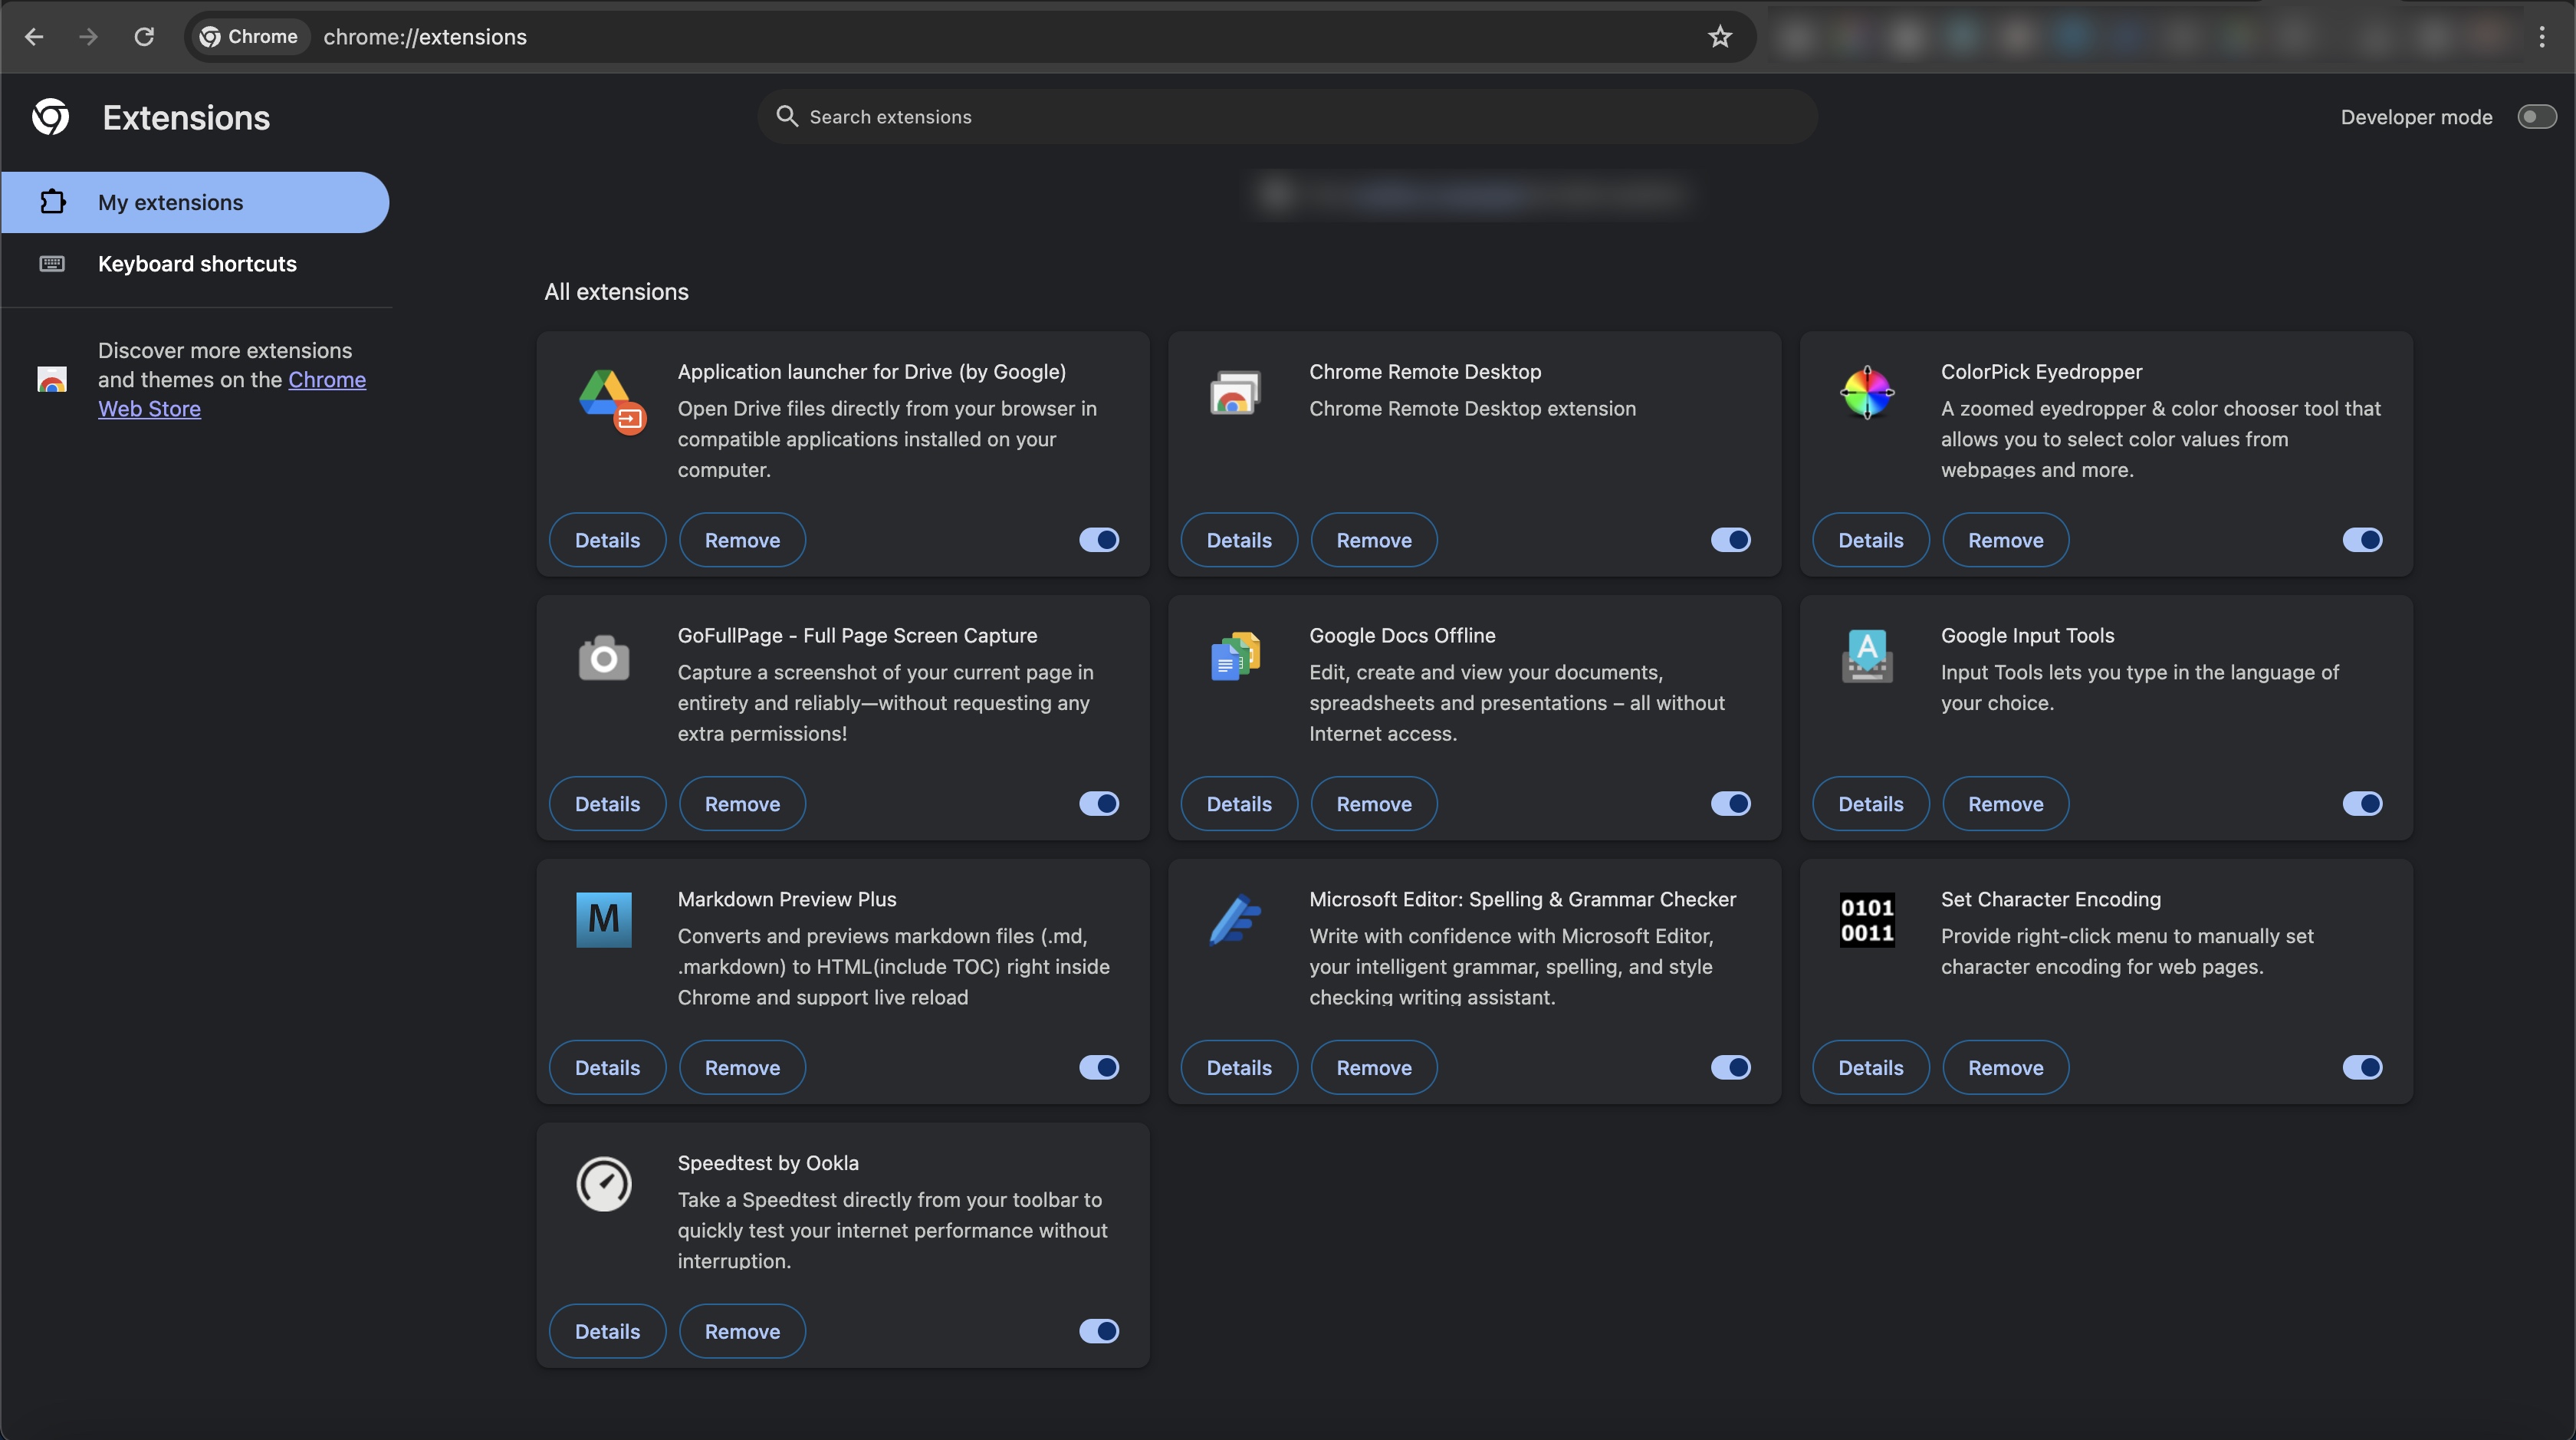Image resolution: width=2576 pixels, height=1440 pixels.
Task: Toggle the GoFullPage extension on/off
Action: 1099,803
